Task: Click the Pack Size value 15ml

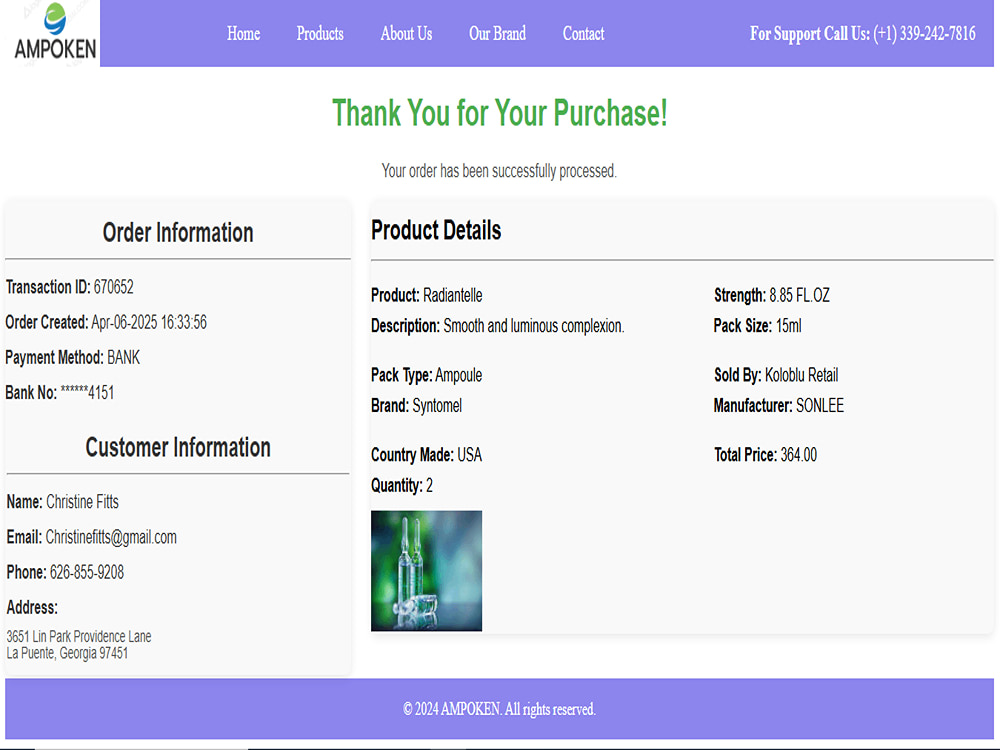Action: tap(789, 326)
